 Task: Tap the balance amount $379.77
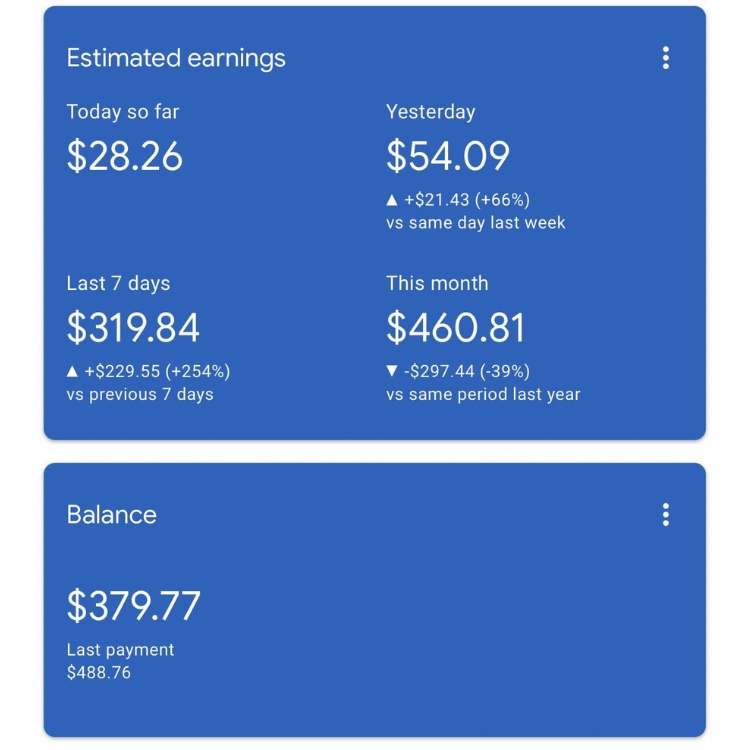click(x=133, y=606)
